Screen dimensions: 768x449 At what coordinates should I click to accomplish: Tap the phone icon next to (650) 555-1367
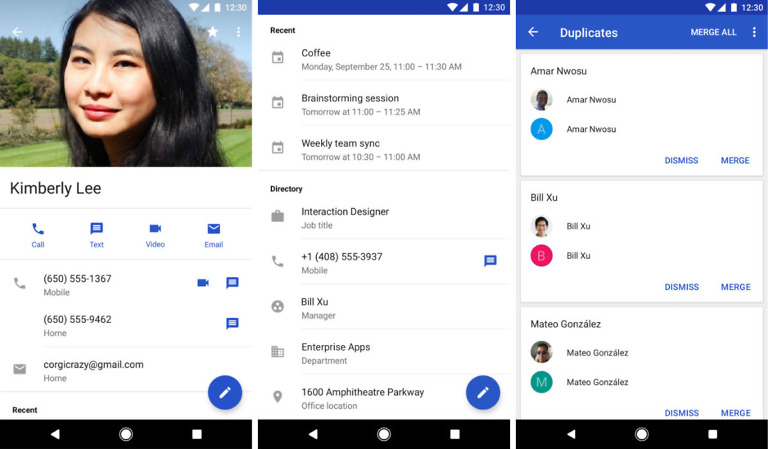tap(20, 283)
